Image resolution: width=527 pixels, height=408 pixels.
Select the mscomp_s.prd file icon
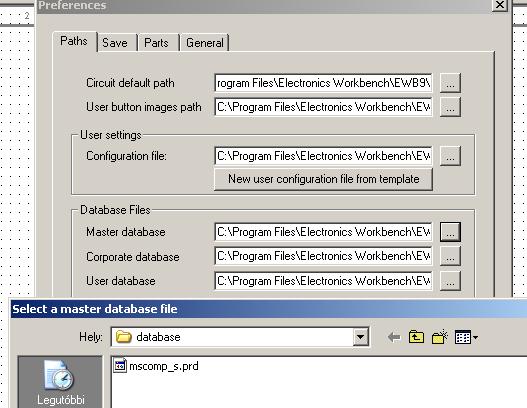click(x=120, y=366)
